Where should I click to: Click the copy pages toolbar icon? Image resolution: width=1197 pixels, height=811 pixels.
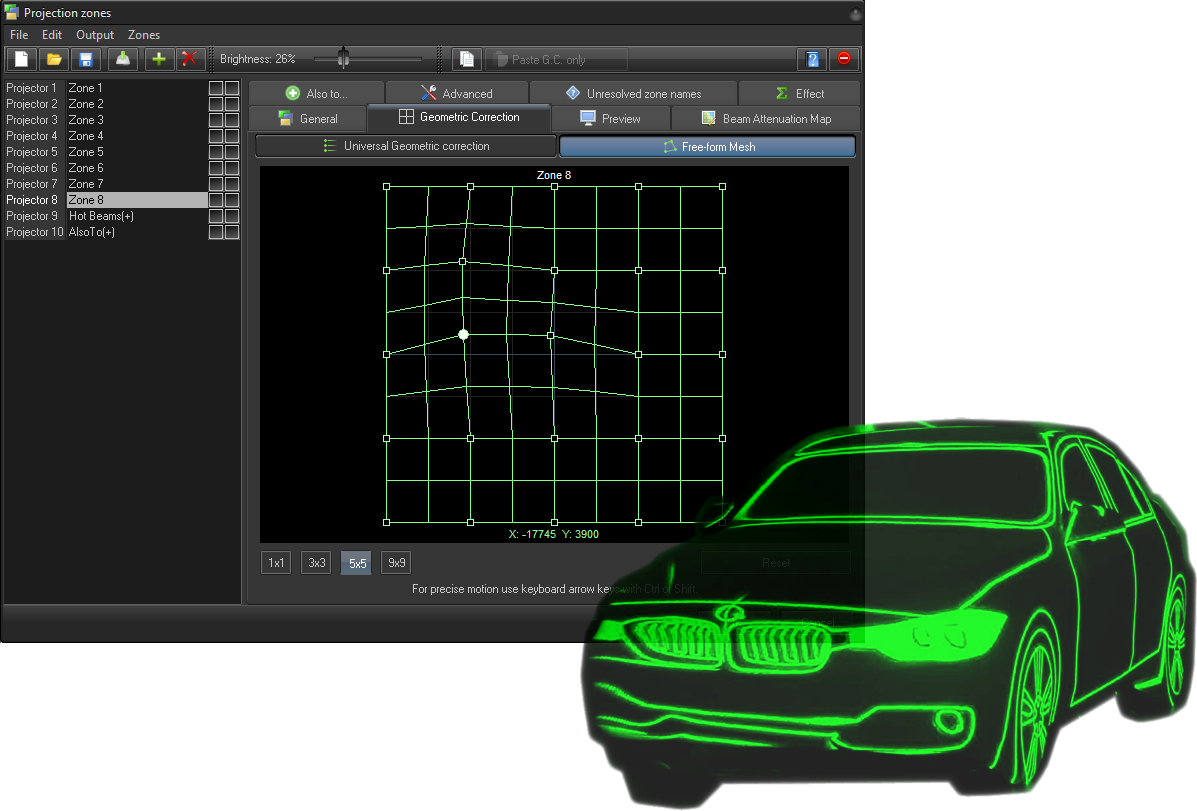coord(466,60)
